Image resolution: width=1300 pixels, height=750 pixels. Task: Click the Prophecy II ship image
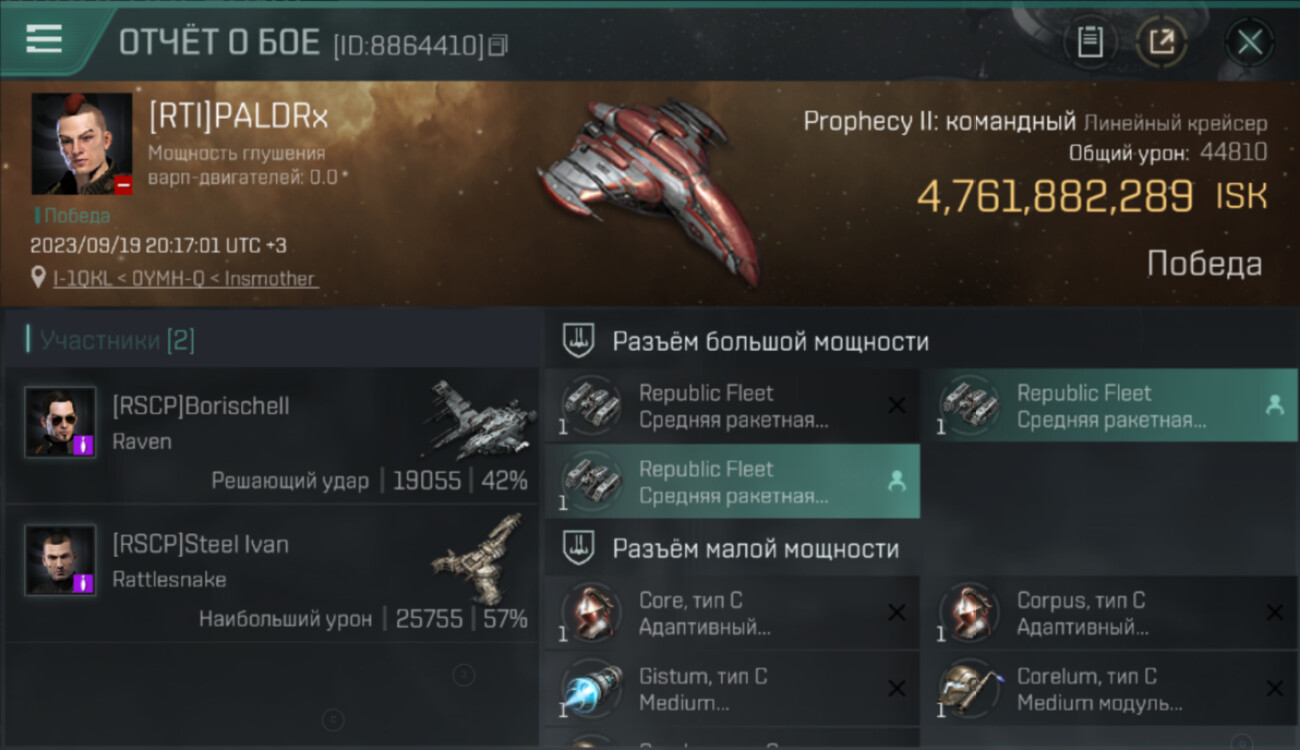(x=650, y=190)
